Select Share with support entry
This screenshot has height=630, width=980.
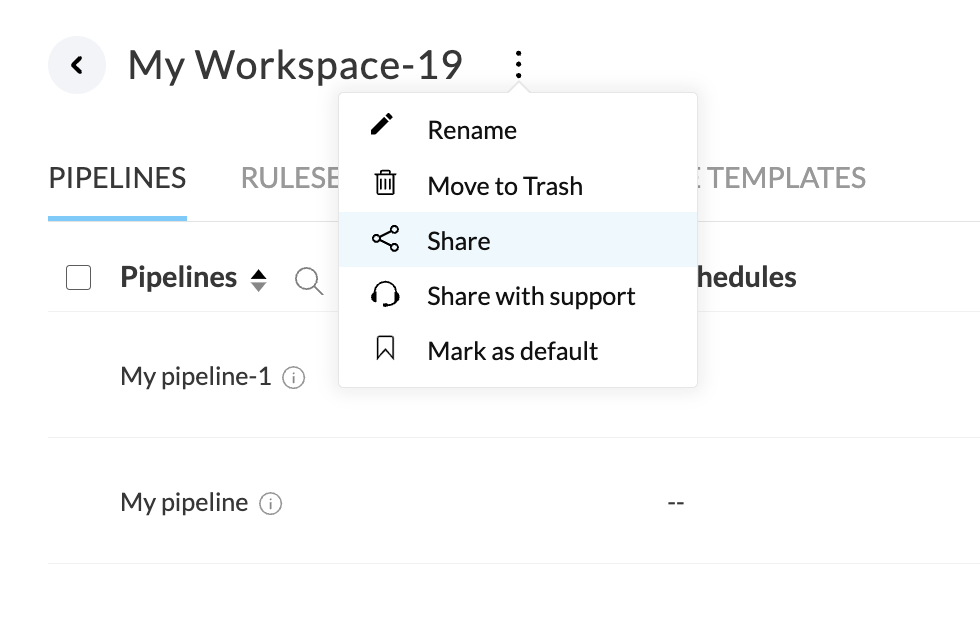[531, 296]
